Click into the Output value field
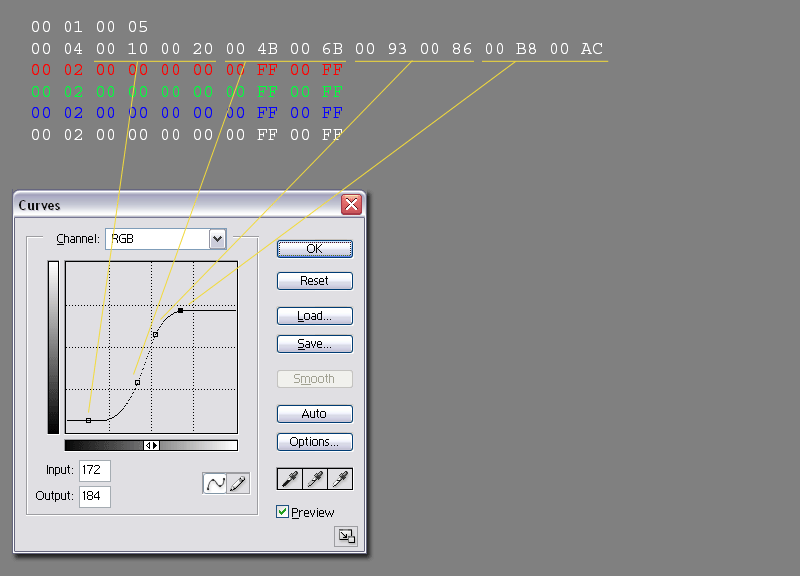The image size is (800, 576). click(95, 496)
